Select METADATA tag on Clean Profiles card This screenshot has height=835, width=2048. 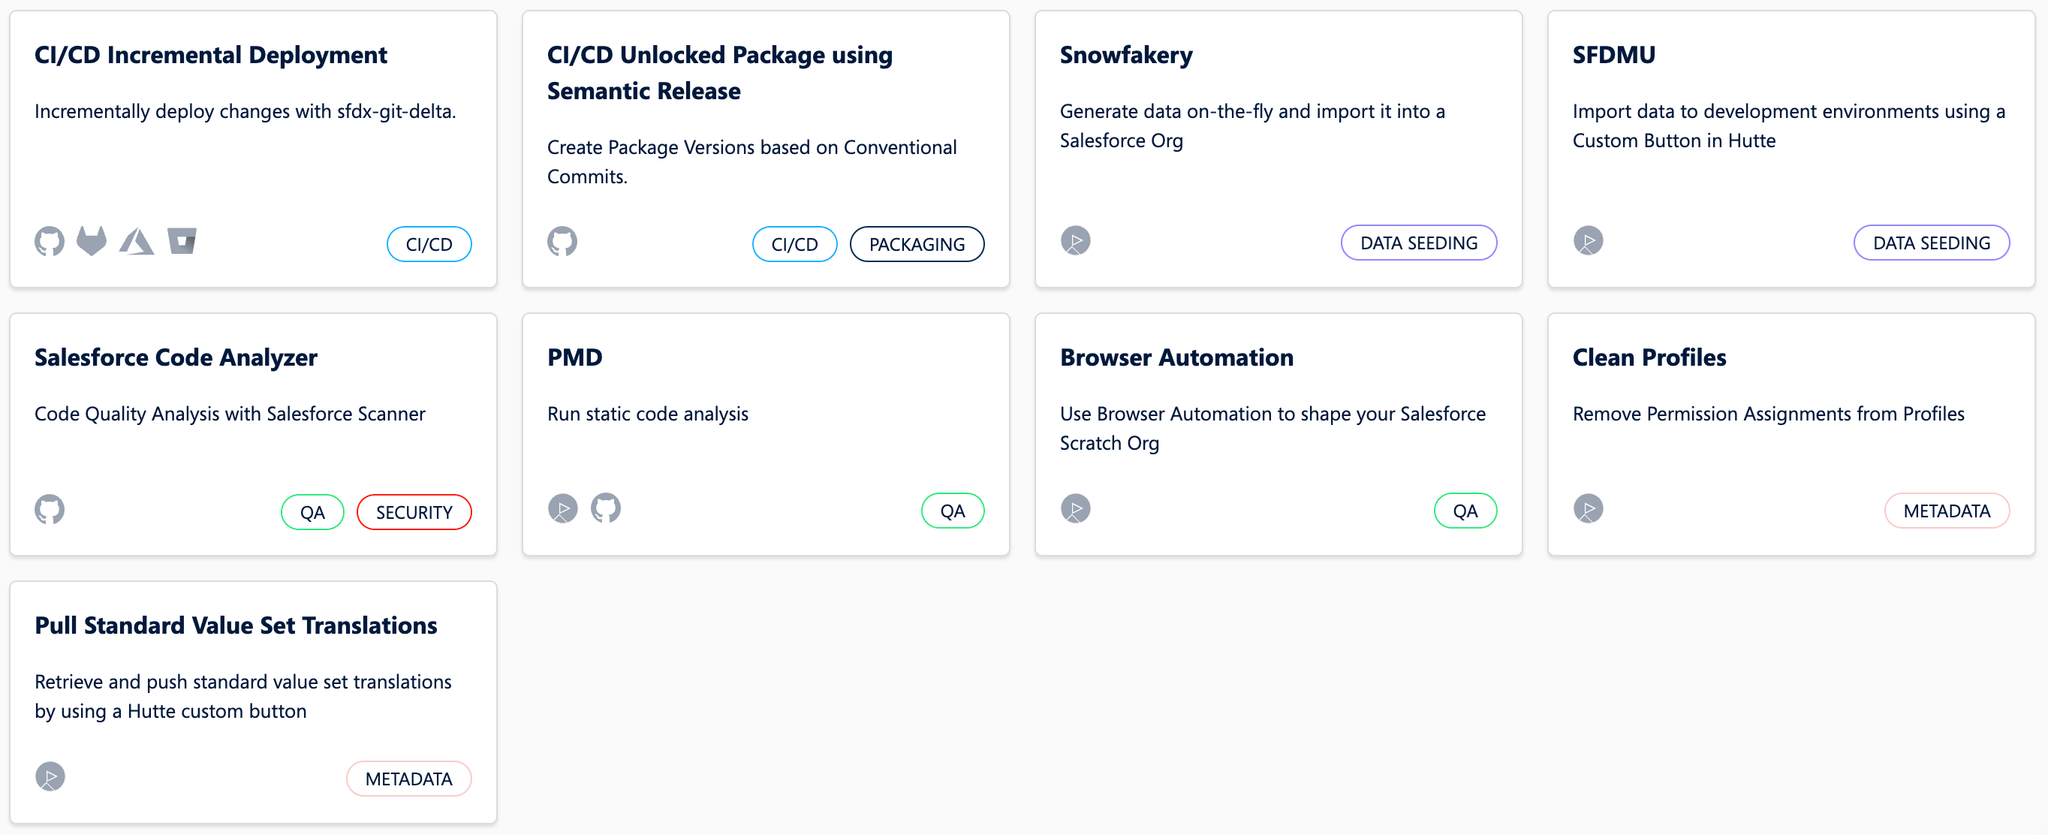pos(1946,511)
